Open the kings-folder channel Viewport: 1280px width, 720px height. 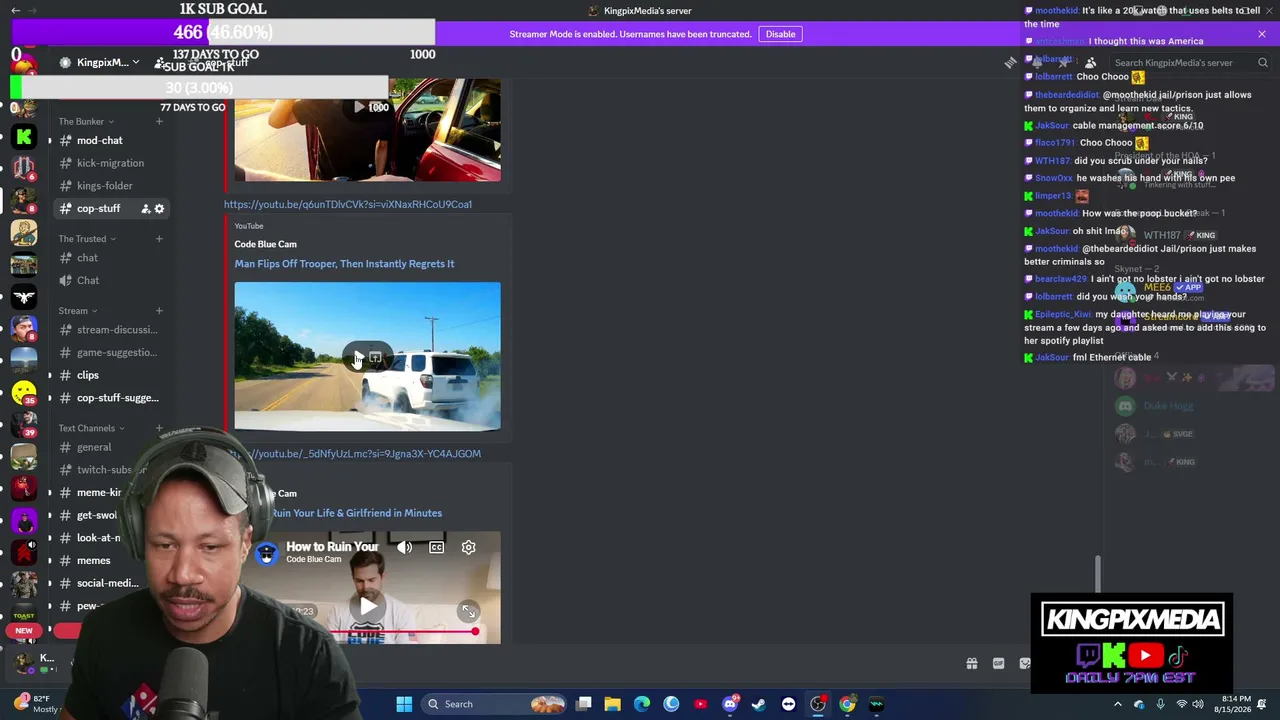(110, 186)
